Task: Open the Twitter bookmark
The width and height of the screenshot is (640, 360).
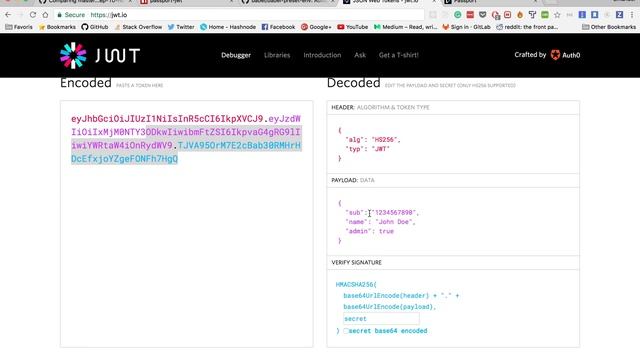Action: (x=181, y=27)
